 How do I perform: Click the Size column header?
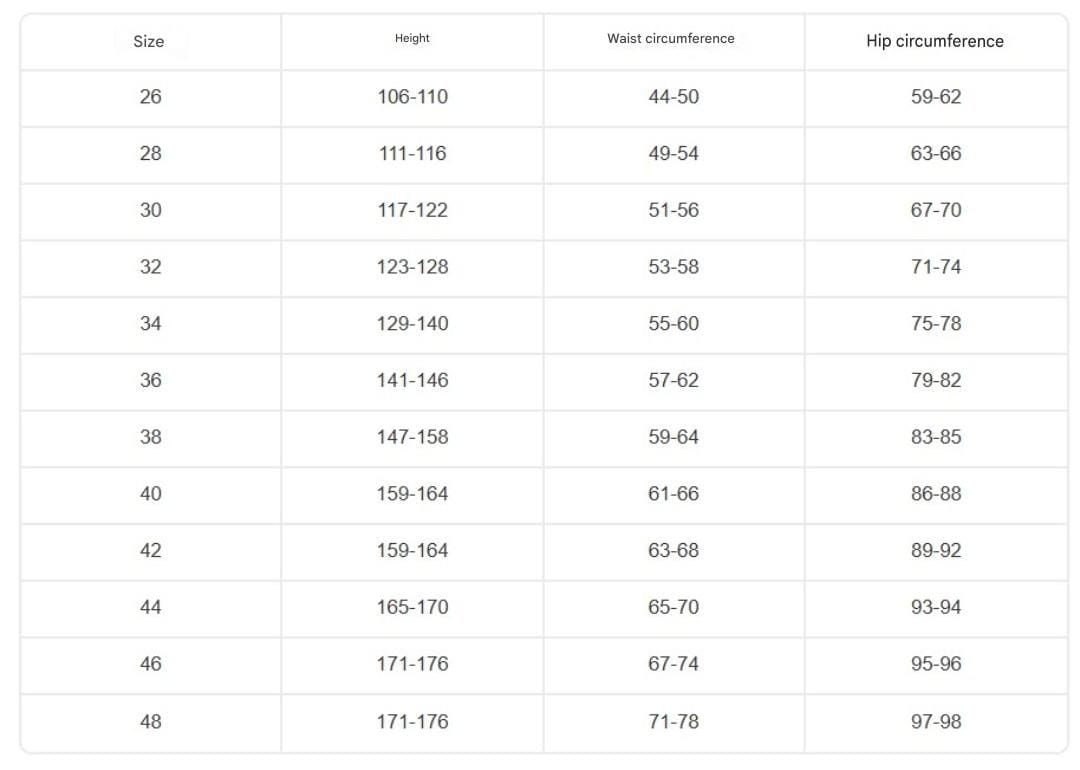tap(149, 41)
